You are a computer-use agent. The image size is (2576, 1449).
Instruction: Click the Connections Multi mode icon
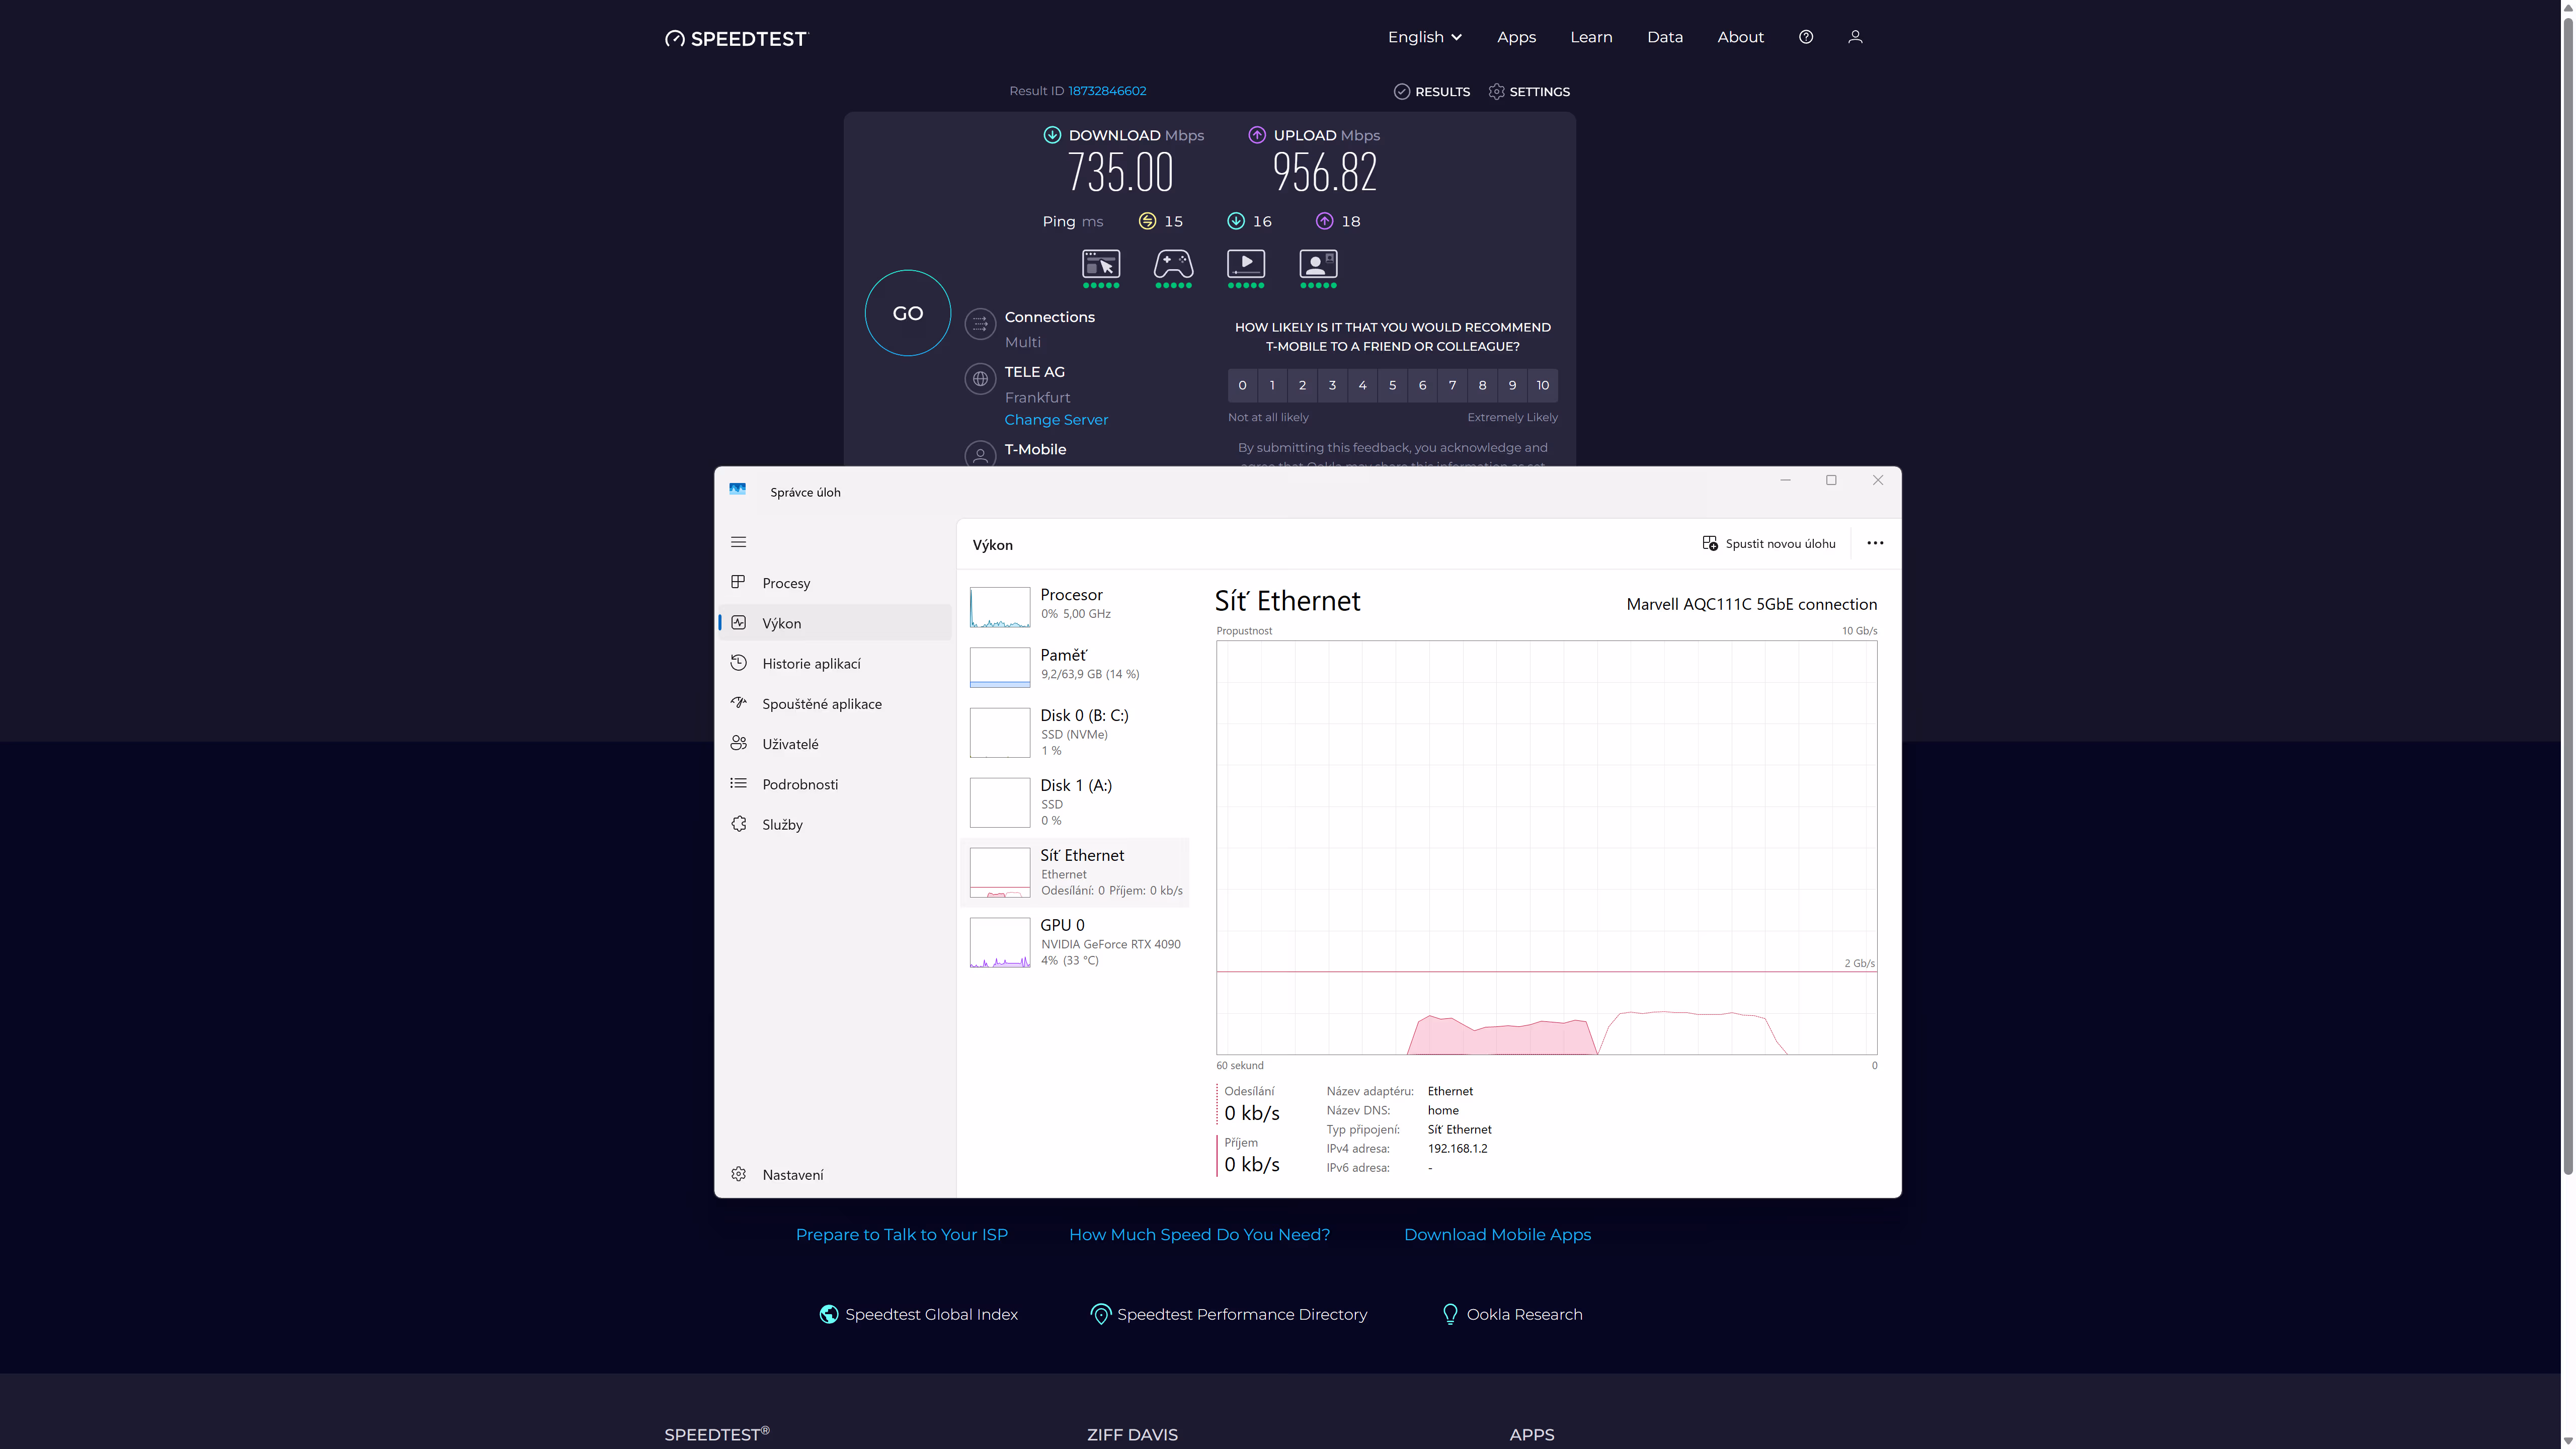click(980, 324)
